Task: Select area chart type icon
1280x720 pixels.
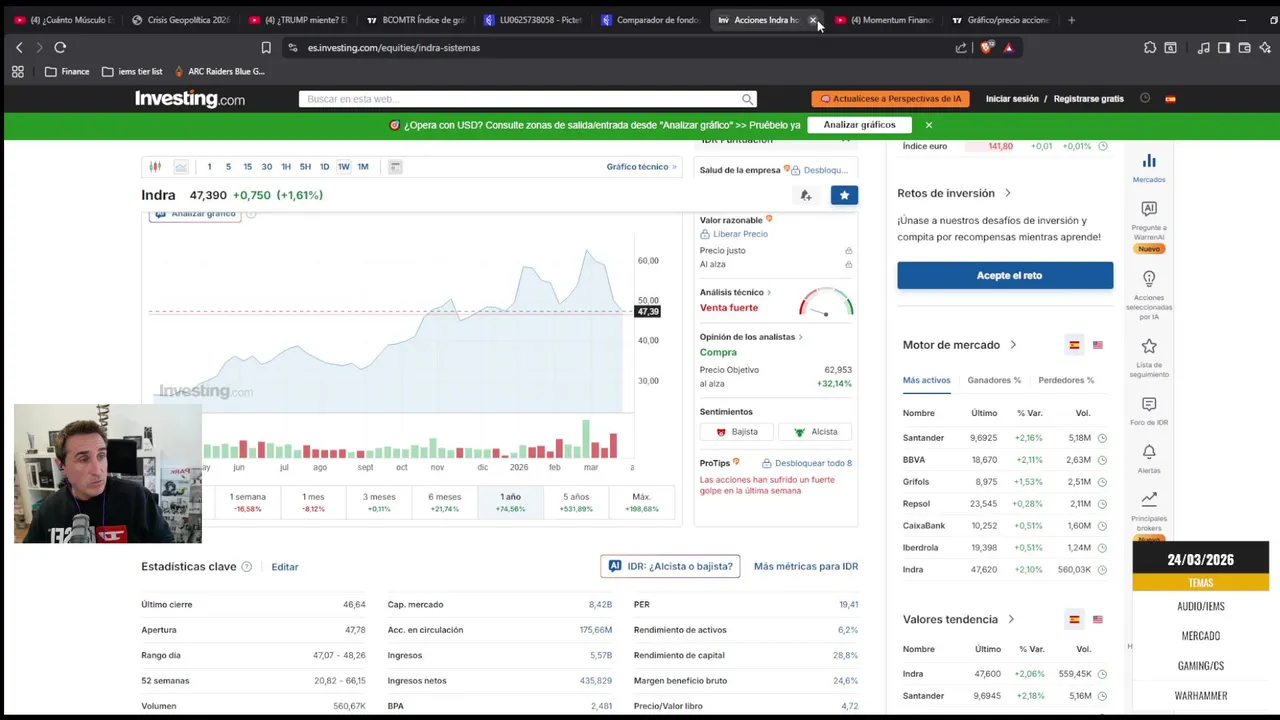Action: (181, 167)
